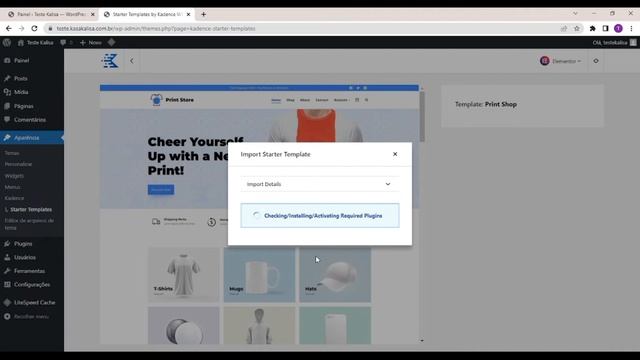
Task: Click the Kadence logo icon
Action: tap(110, 61)
